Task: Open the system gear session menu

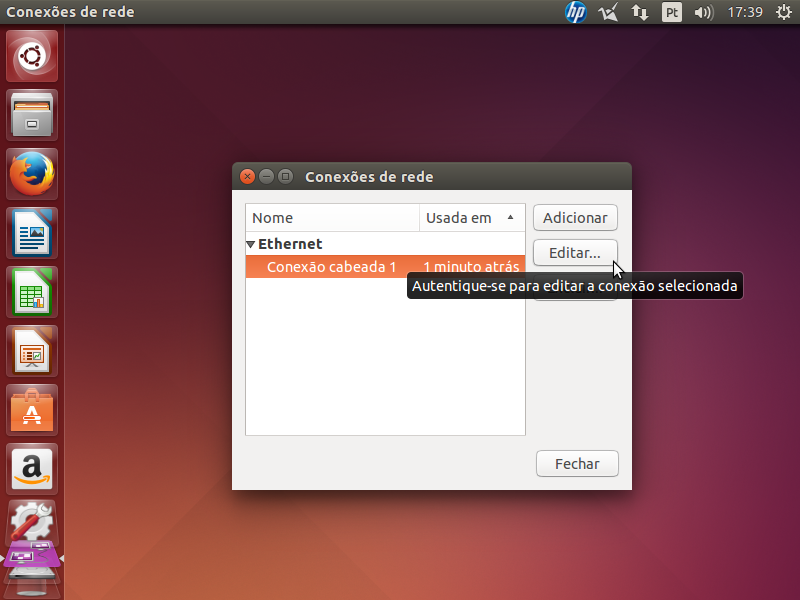Action: (783, 12)
